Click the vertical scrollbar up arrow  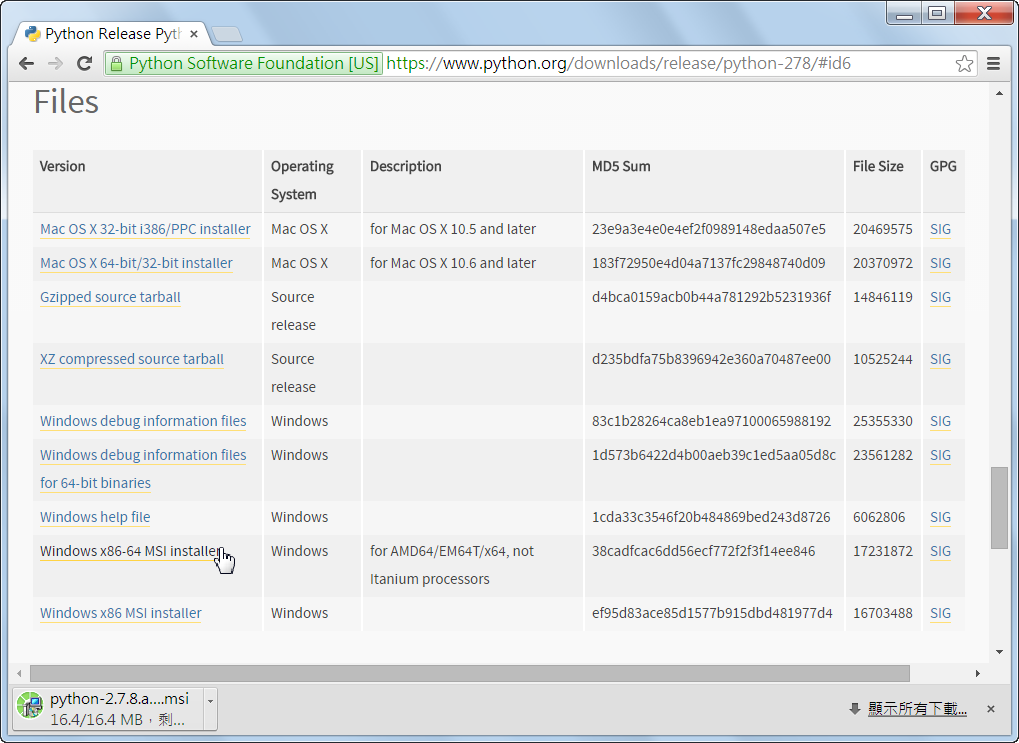(999, 94)
